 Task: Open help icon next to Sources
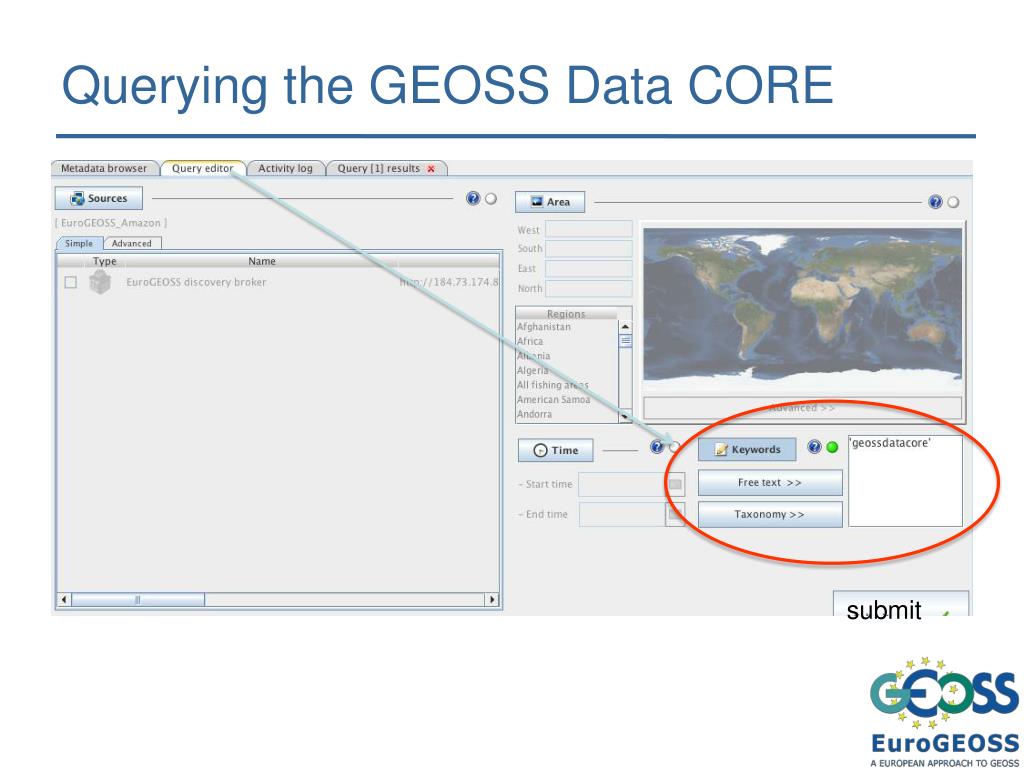[473, 199]
